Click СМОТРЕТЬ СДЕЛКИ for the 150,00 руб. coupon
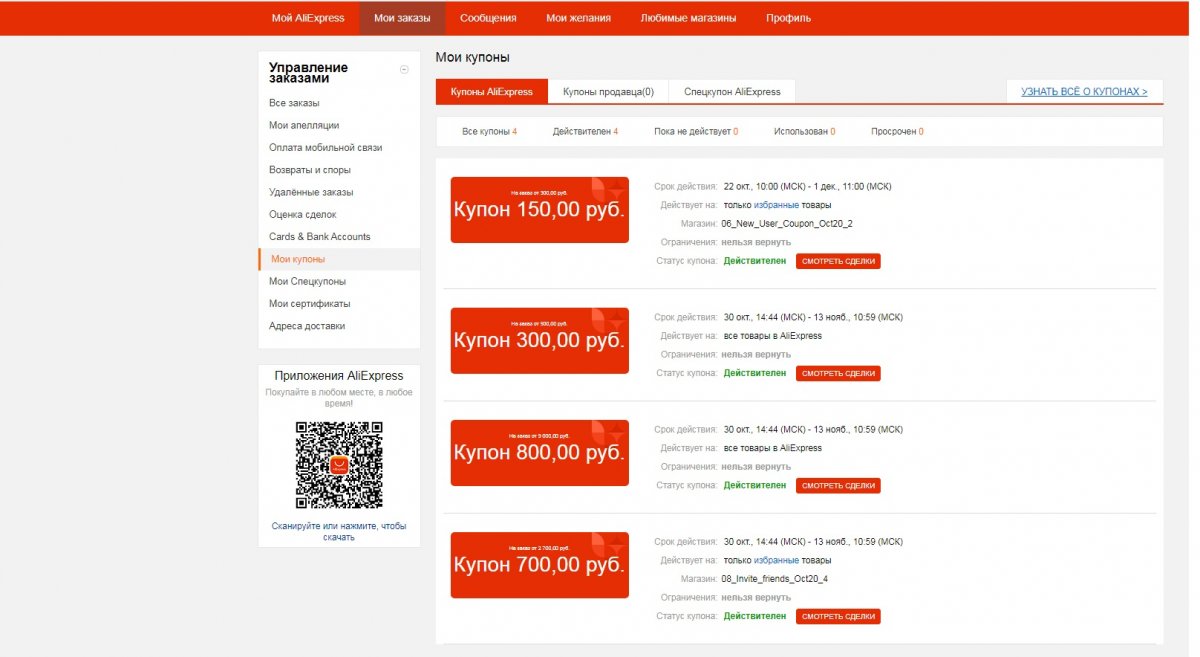Image resolution: width=1200 pixels, height=657 pixels. pyautogui.click(x=838, y=261)
